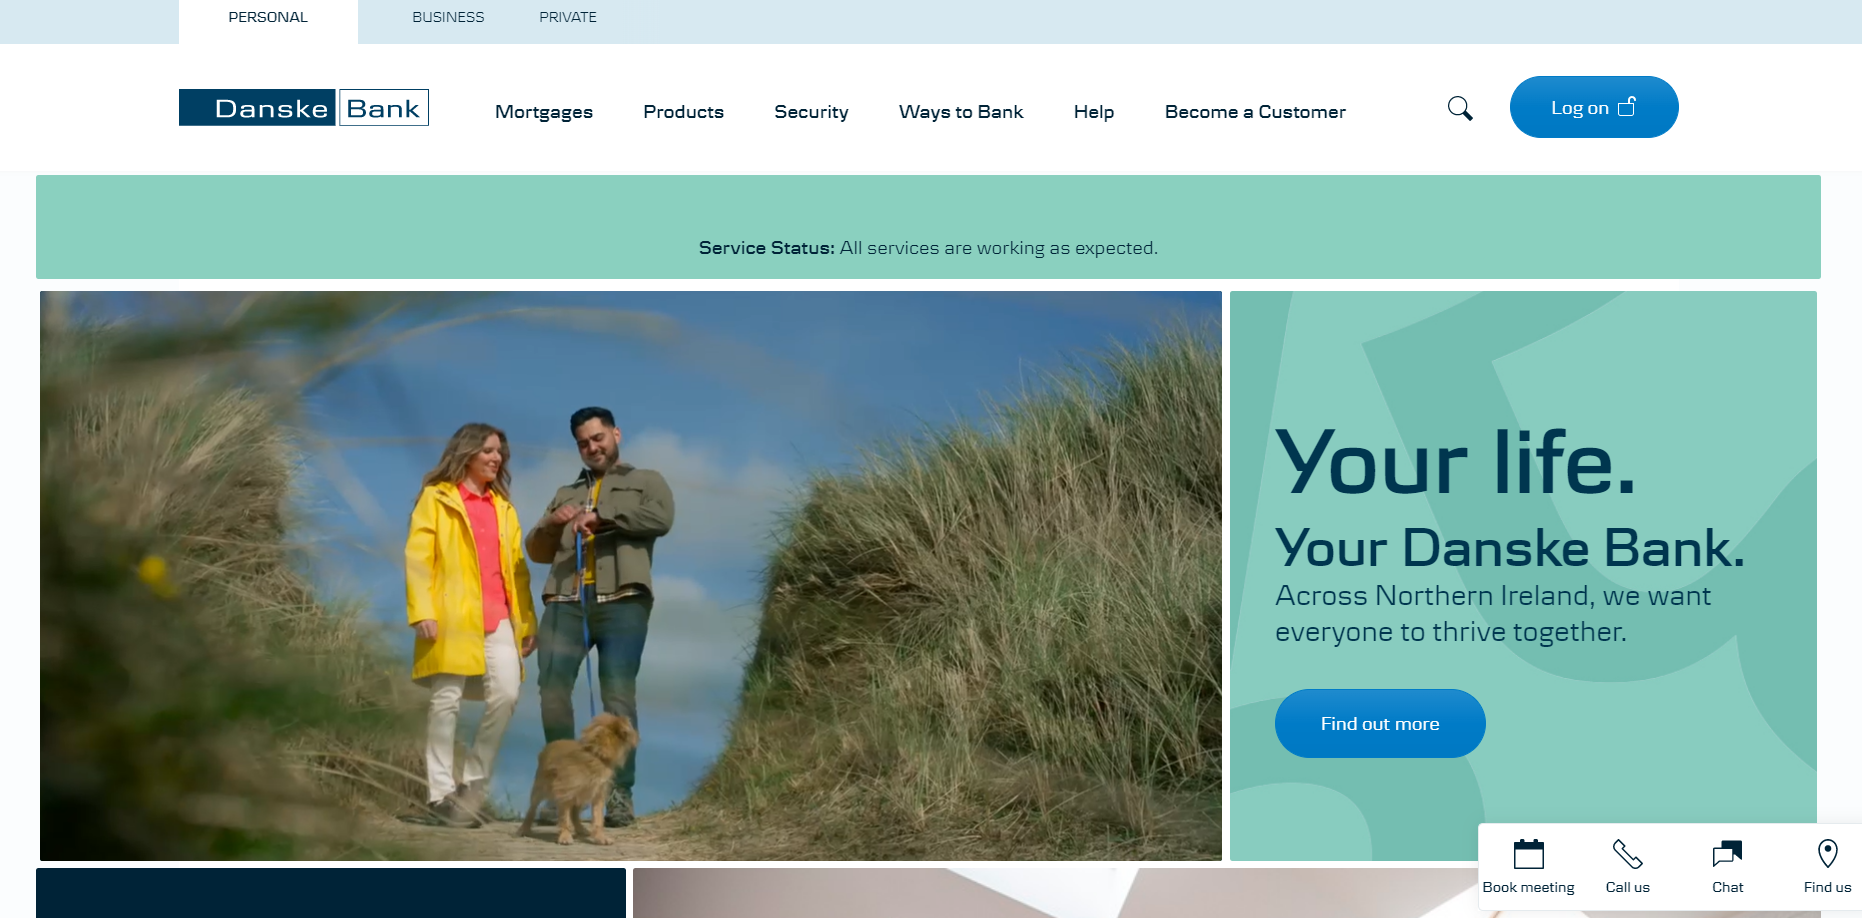Open the Ways to Bank menu

tap(961, 112)
